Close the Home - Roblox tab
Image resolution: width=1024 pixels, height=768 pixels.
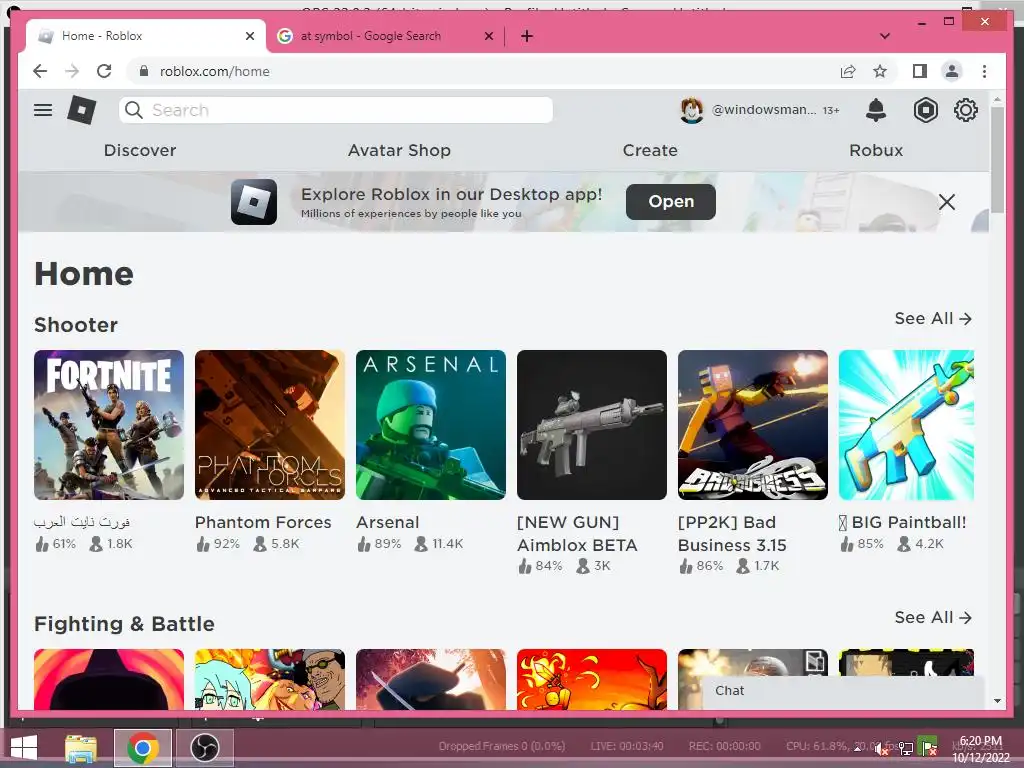[x=249, y=36]
